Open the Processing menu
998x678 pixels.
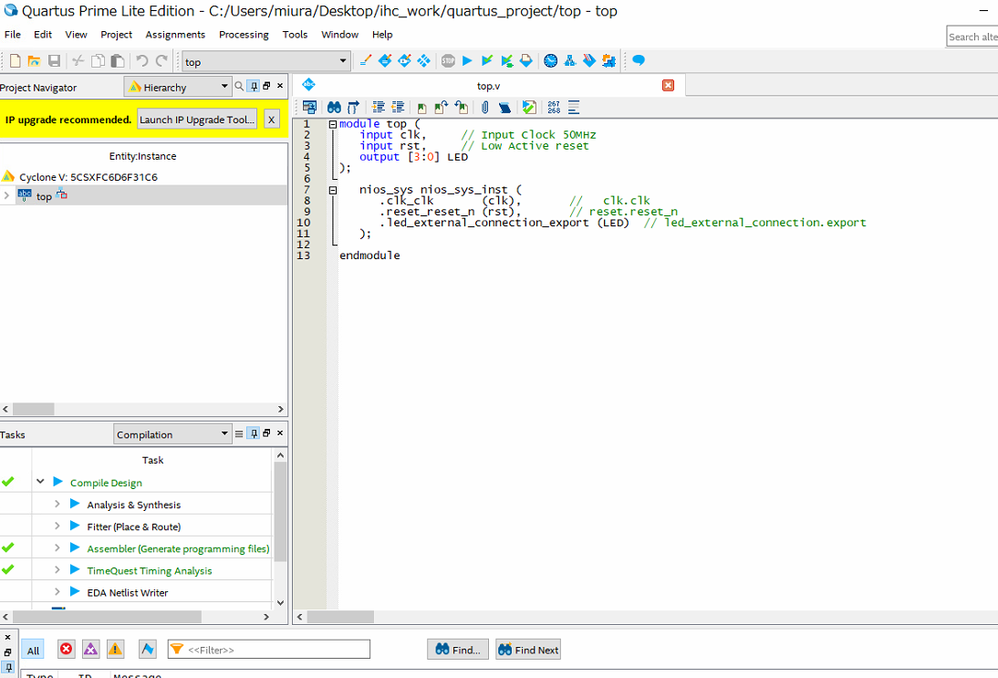(x=244, y=34)
